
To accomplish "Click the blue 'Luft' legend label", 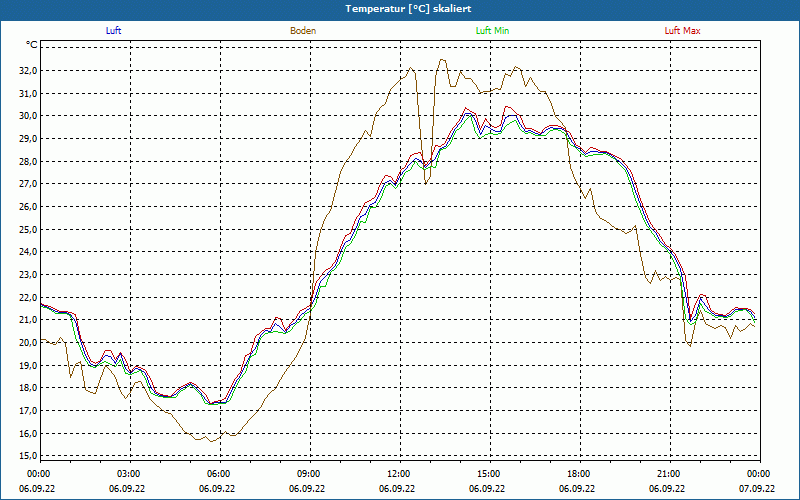I will click(x=113, y=31).
